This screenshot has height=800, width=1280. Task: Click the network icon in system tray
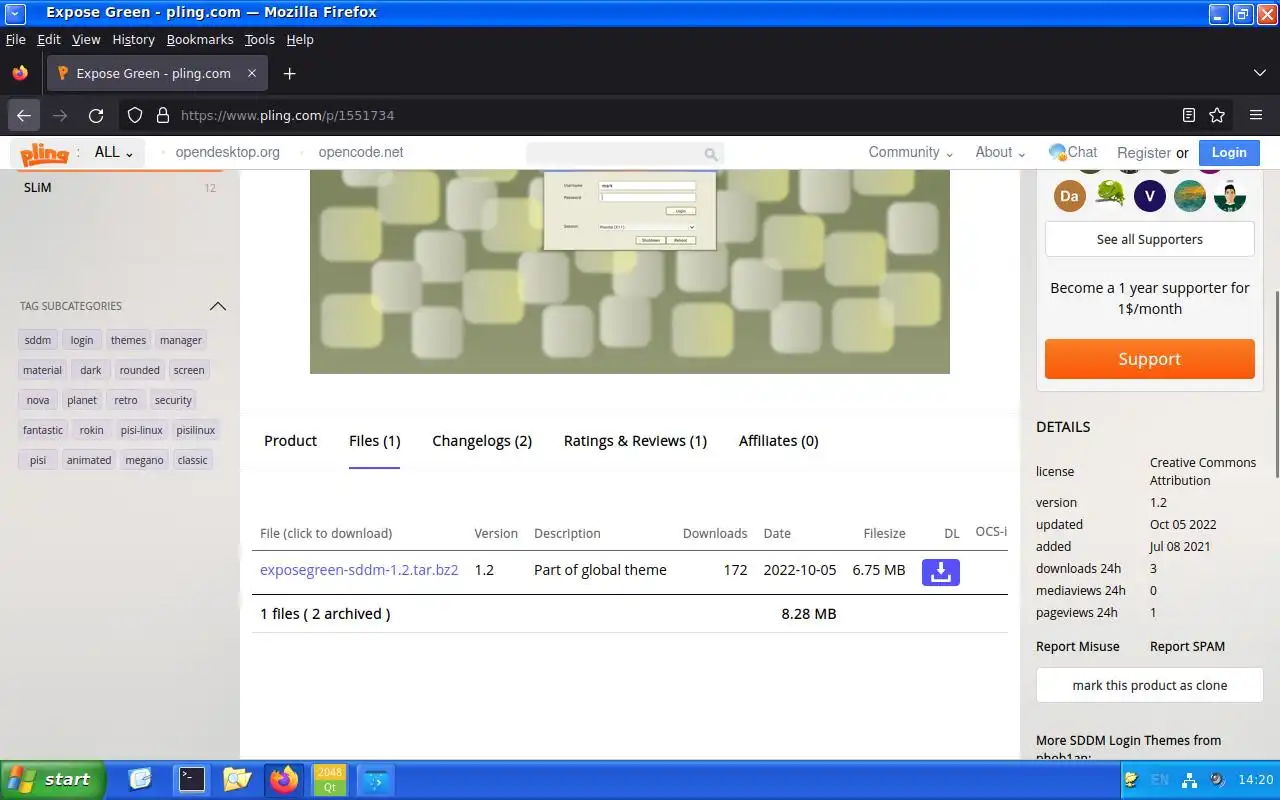tap(1189, 780)
